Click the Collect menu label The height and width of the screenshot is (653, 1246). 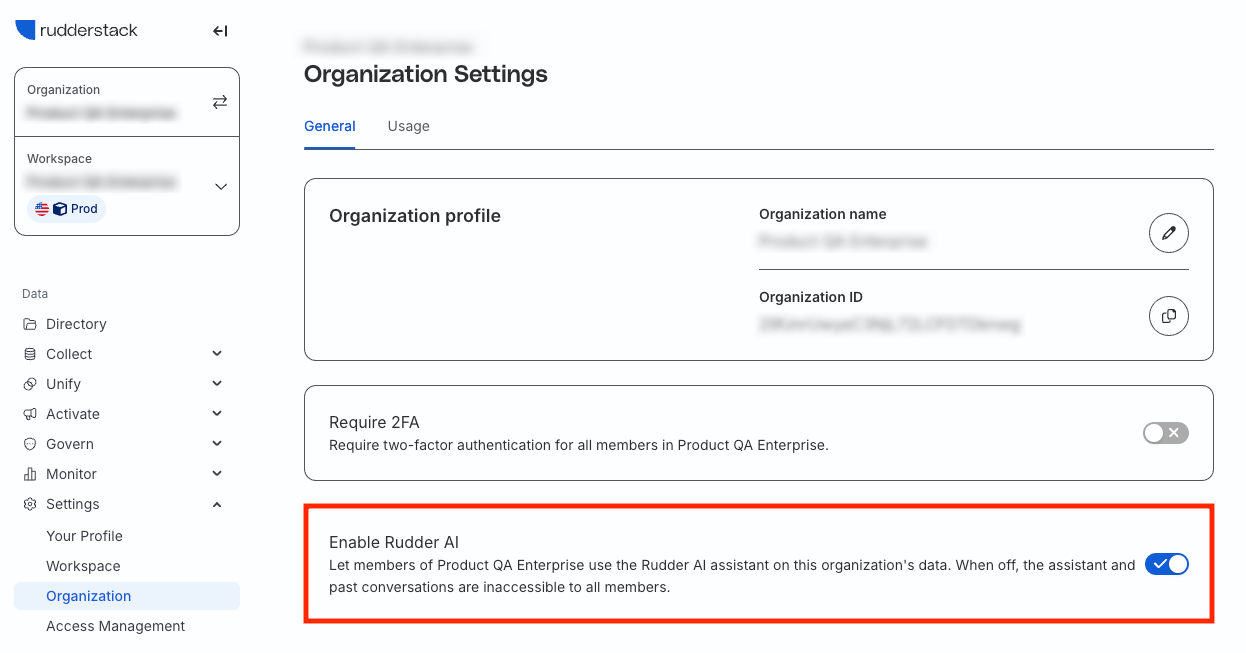(x=69, y=354)
